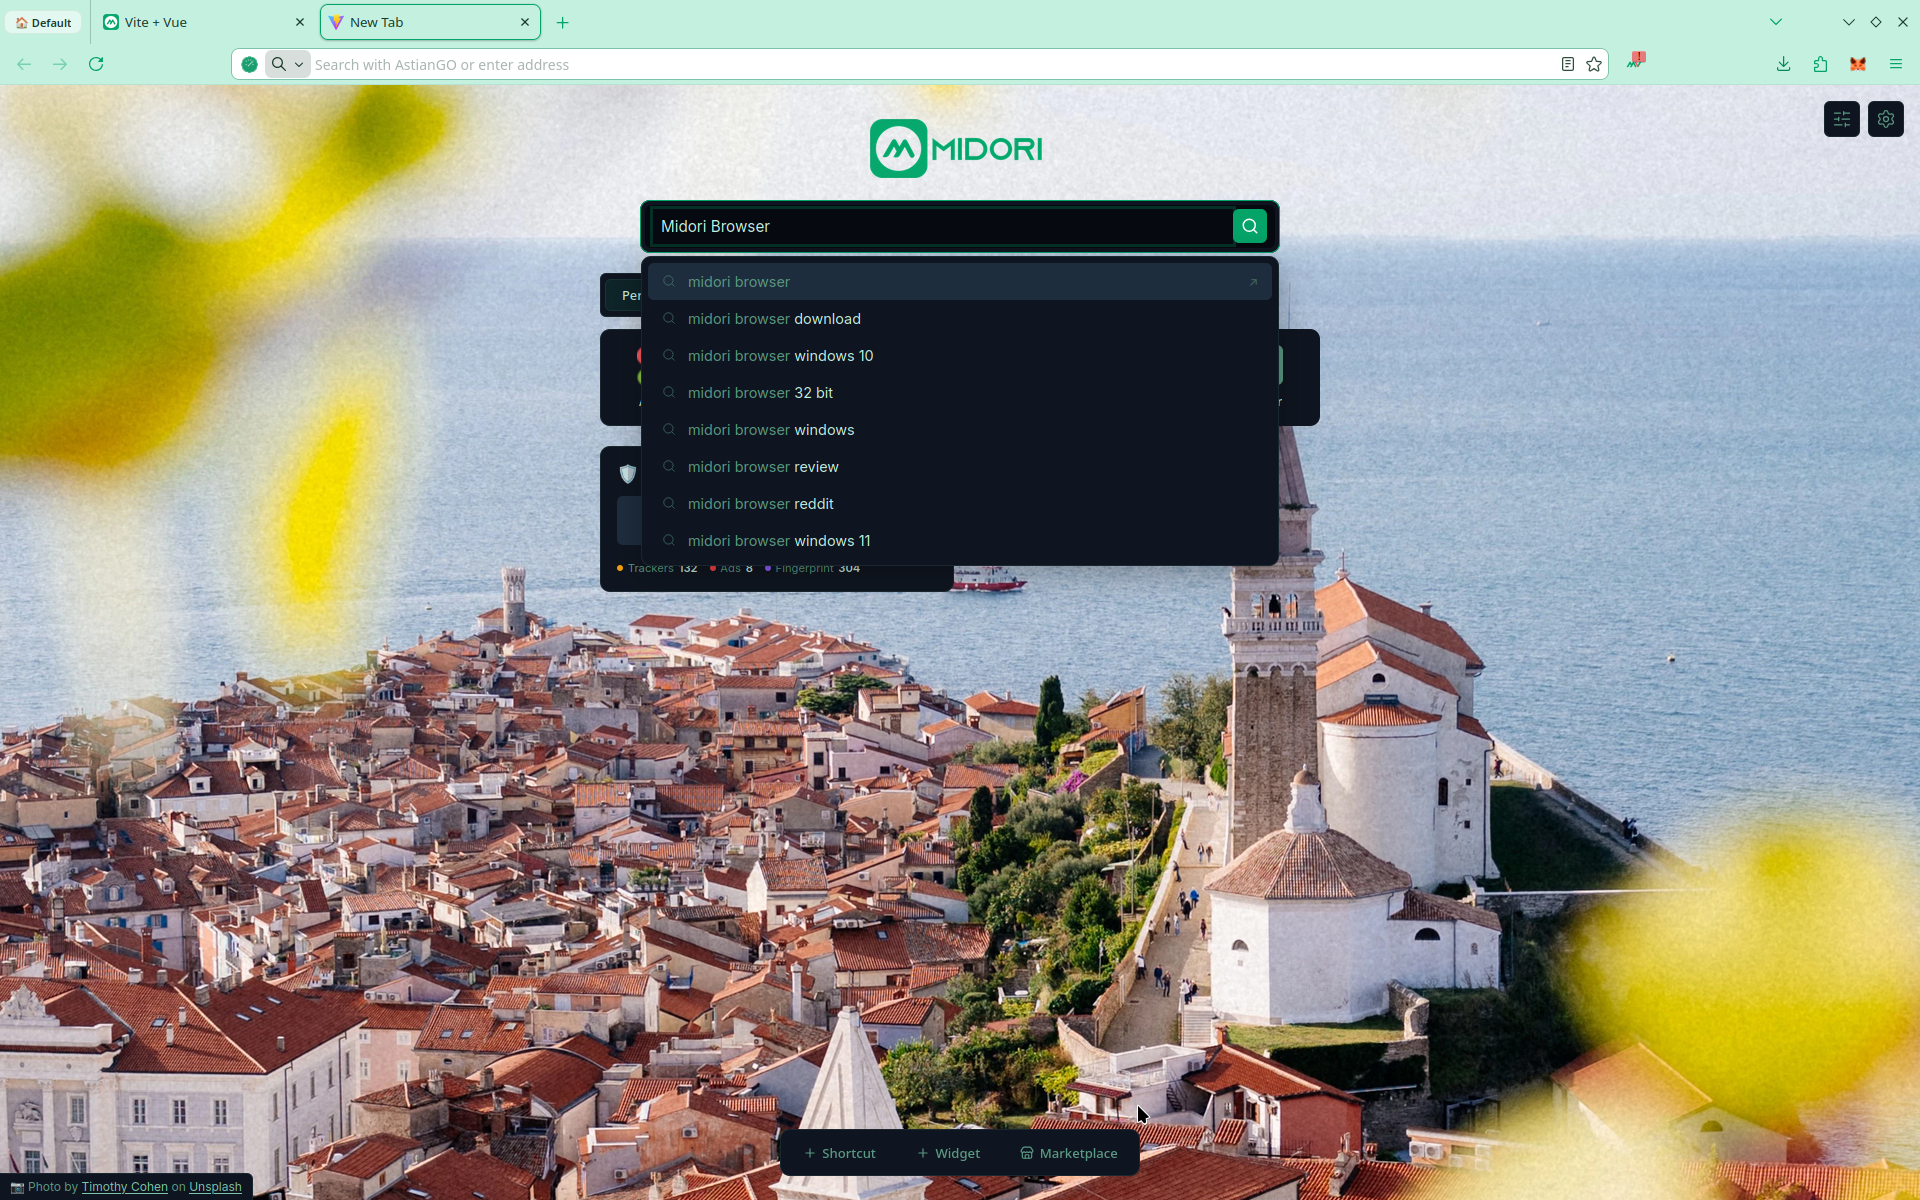Screen dimensions: 1920x1200
Task: Open the Unsplash link
Action: [x=215, y=1187]
